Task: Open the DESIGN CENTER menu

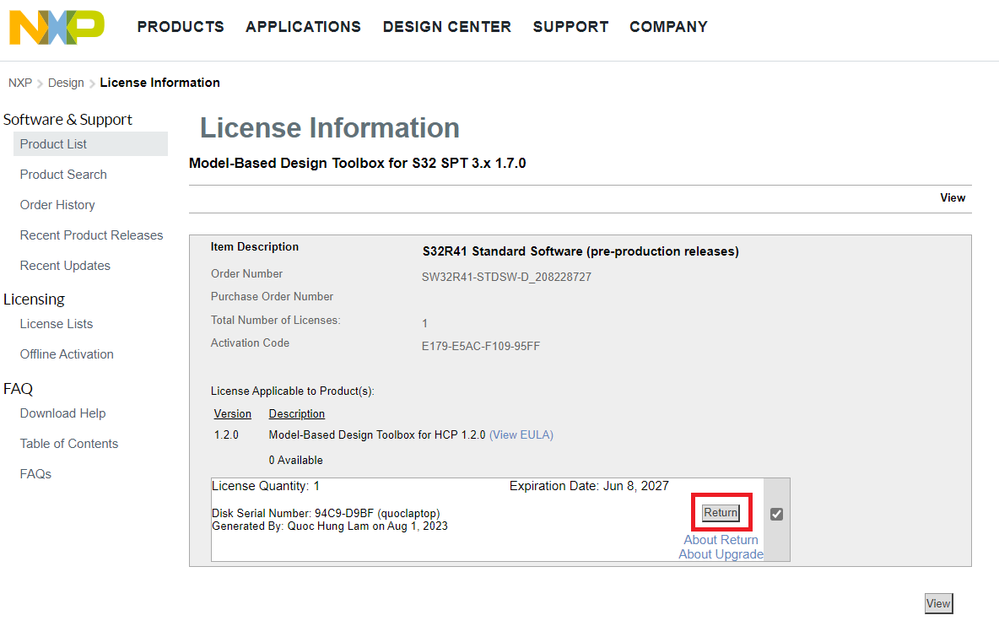Action: (x=447, y=27)
